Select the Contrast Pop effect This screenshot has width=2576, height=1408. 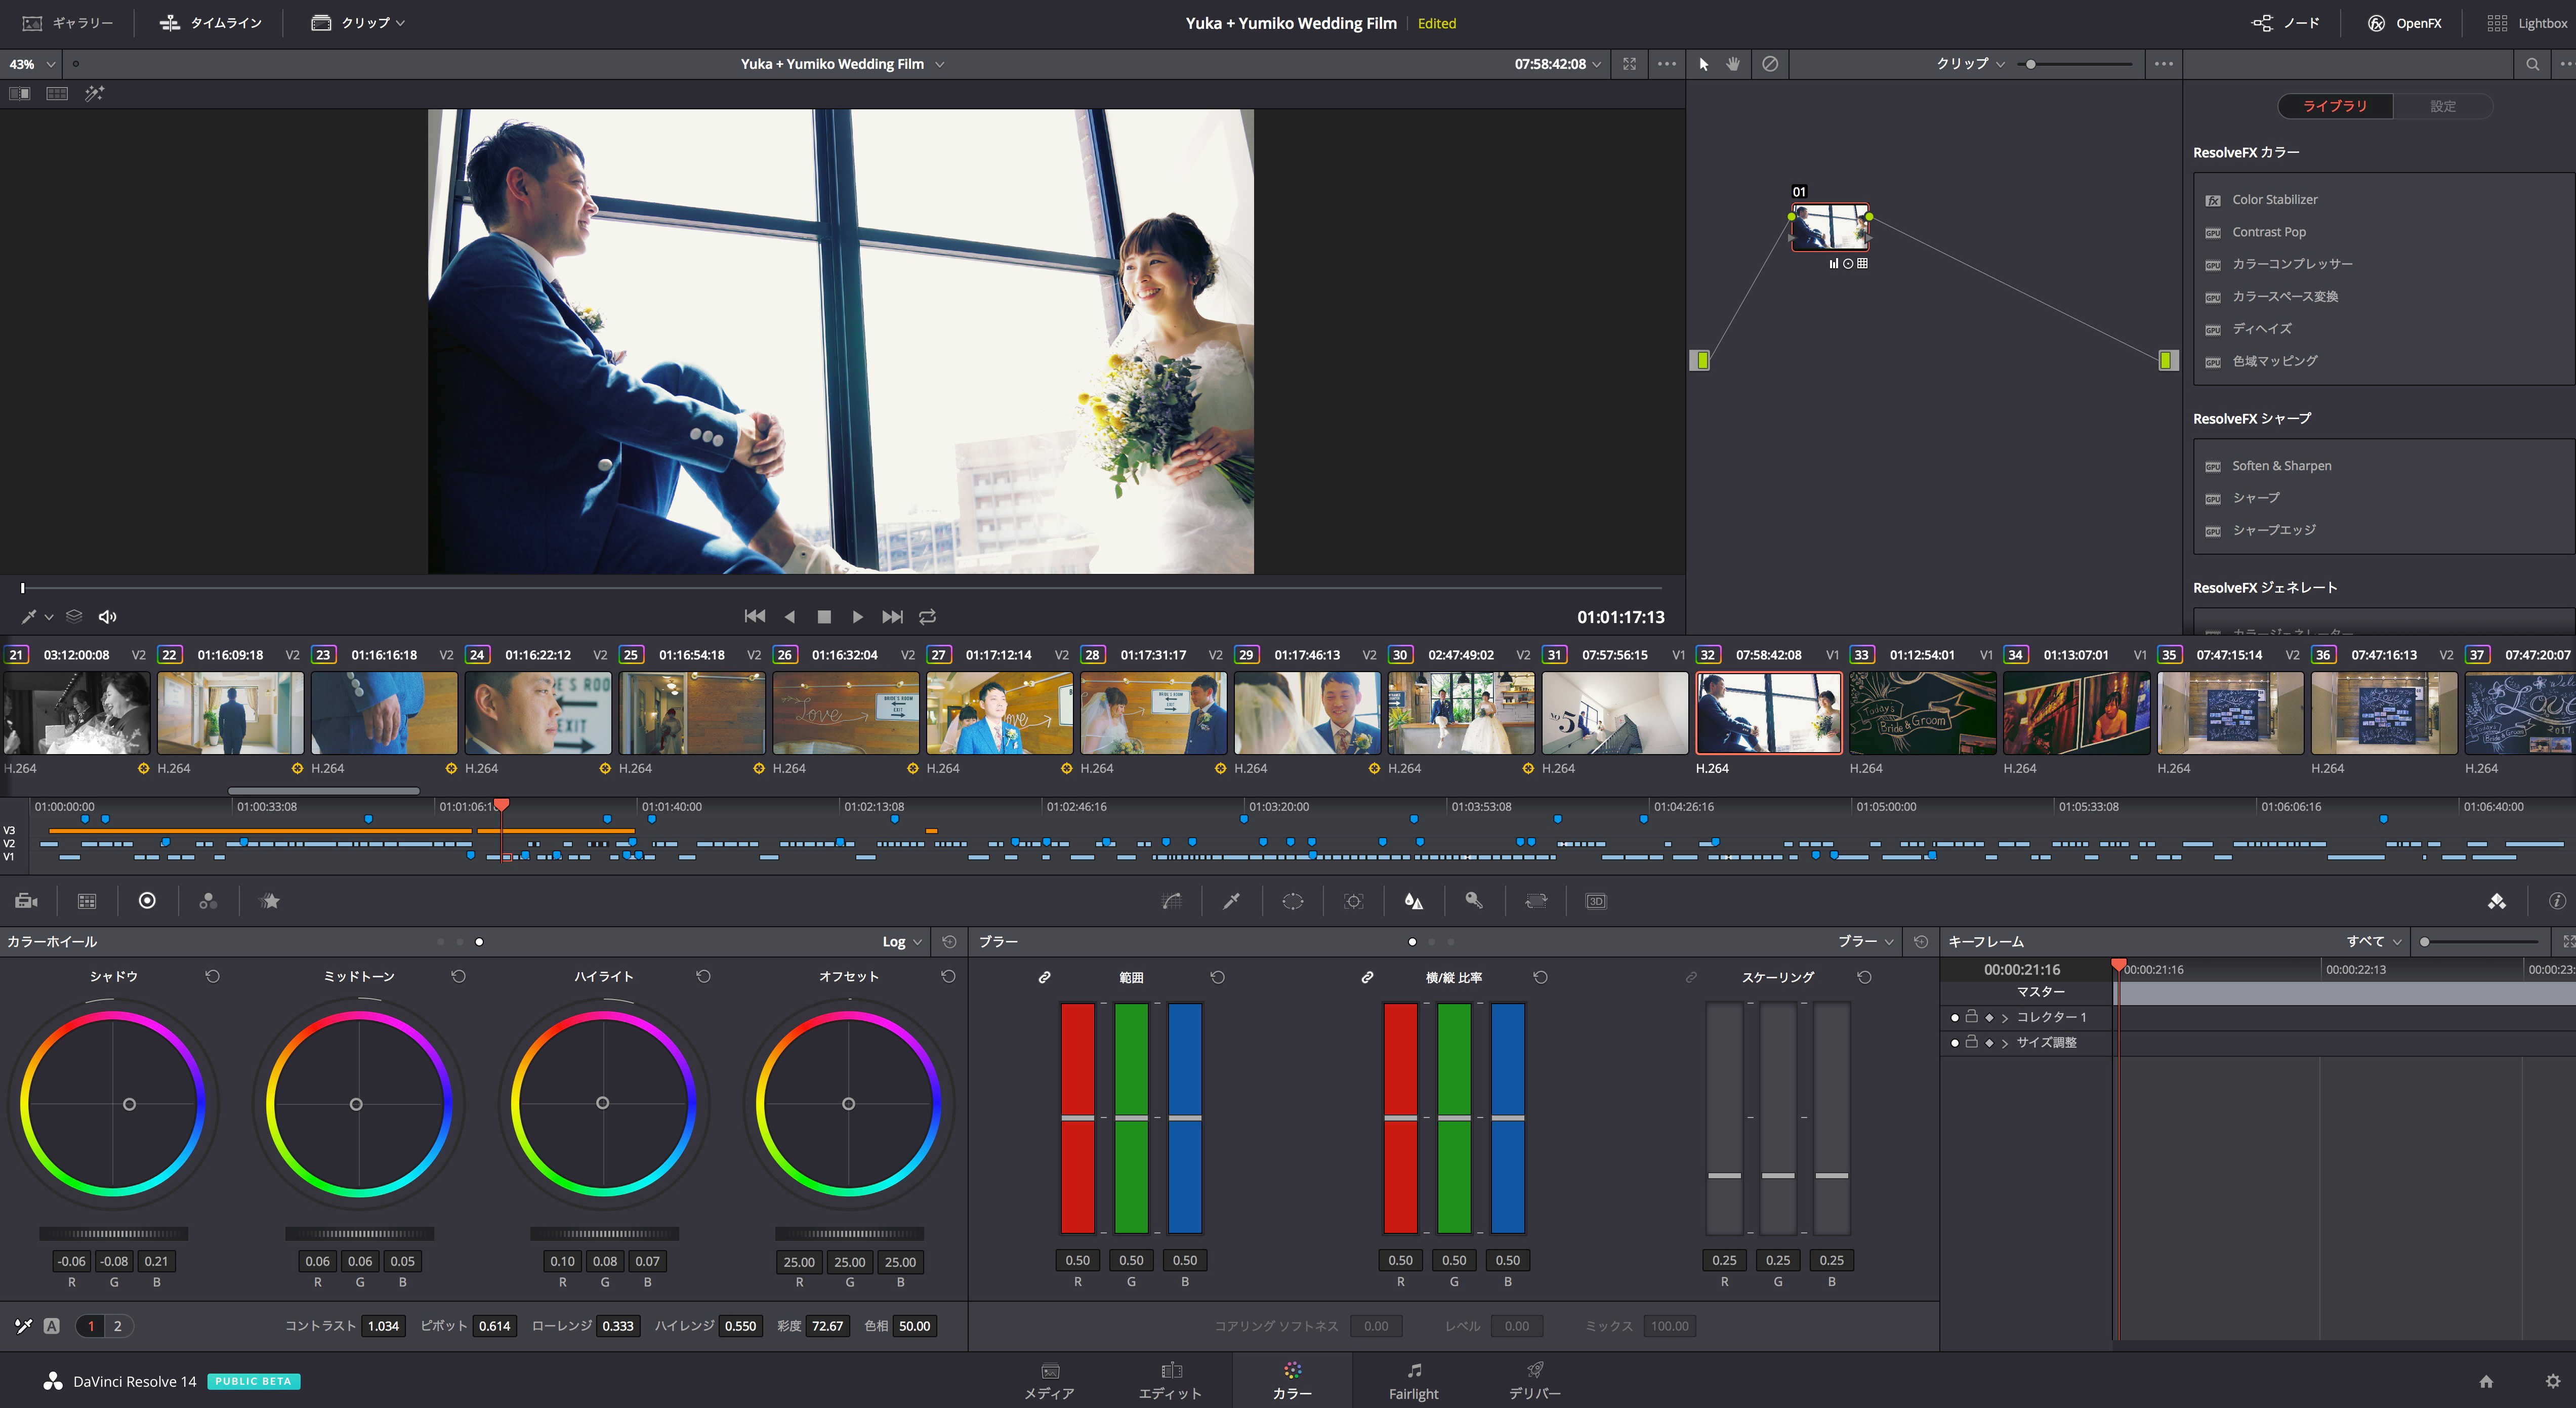(2269, 232)
